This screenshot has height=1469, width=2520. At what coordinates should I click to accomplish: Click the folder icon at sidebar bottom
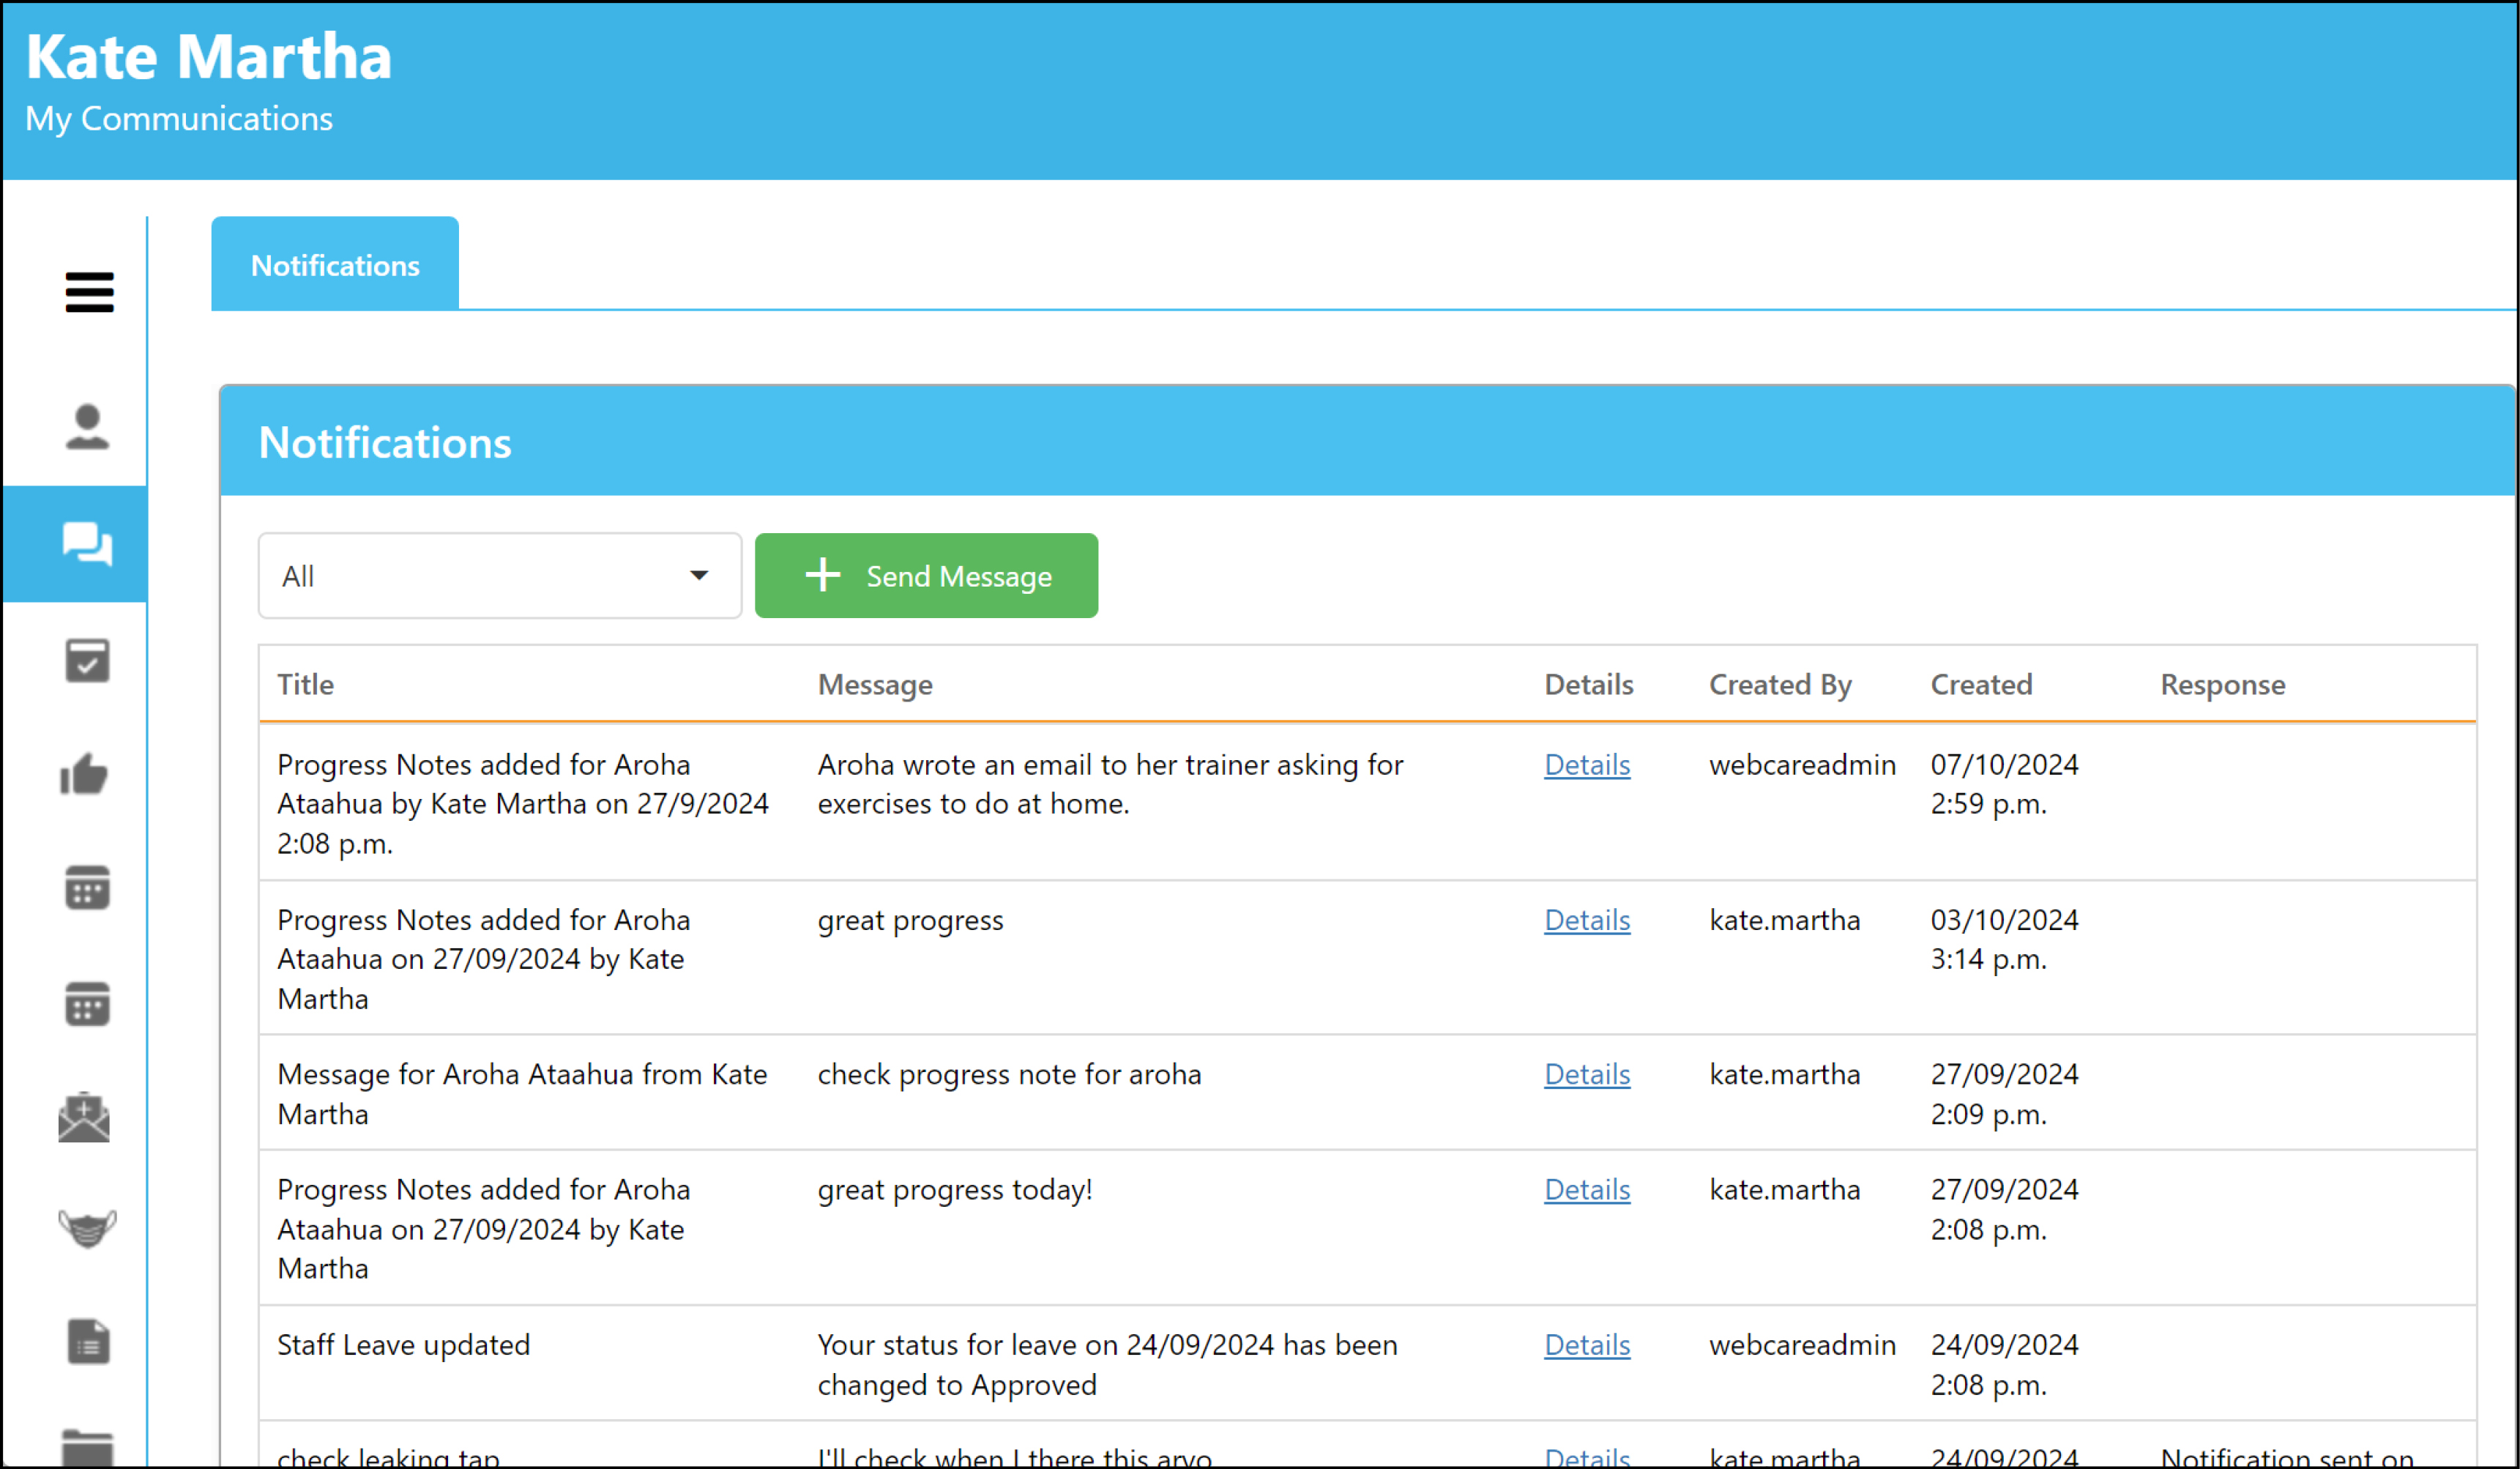87,1448
